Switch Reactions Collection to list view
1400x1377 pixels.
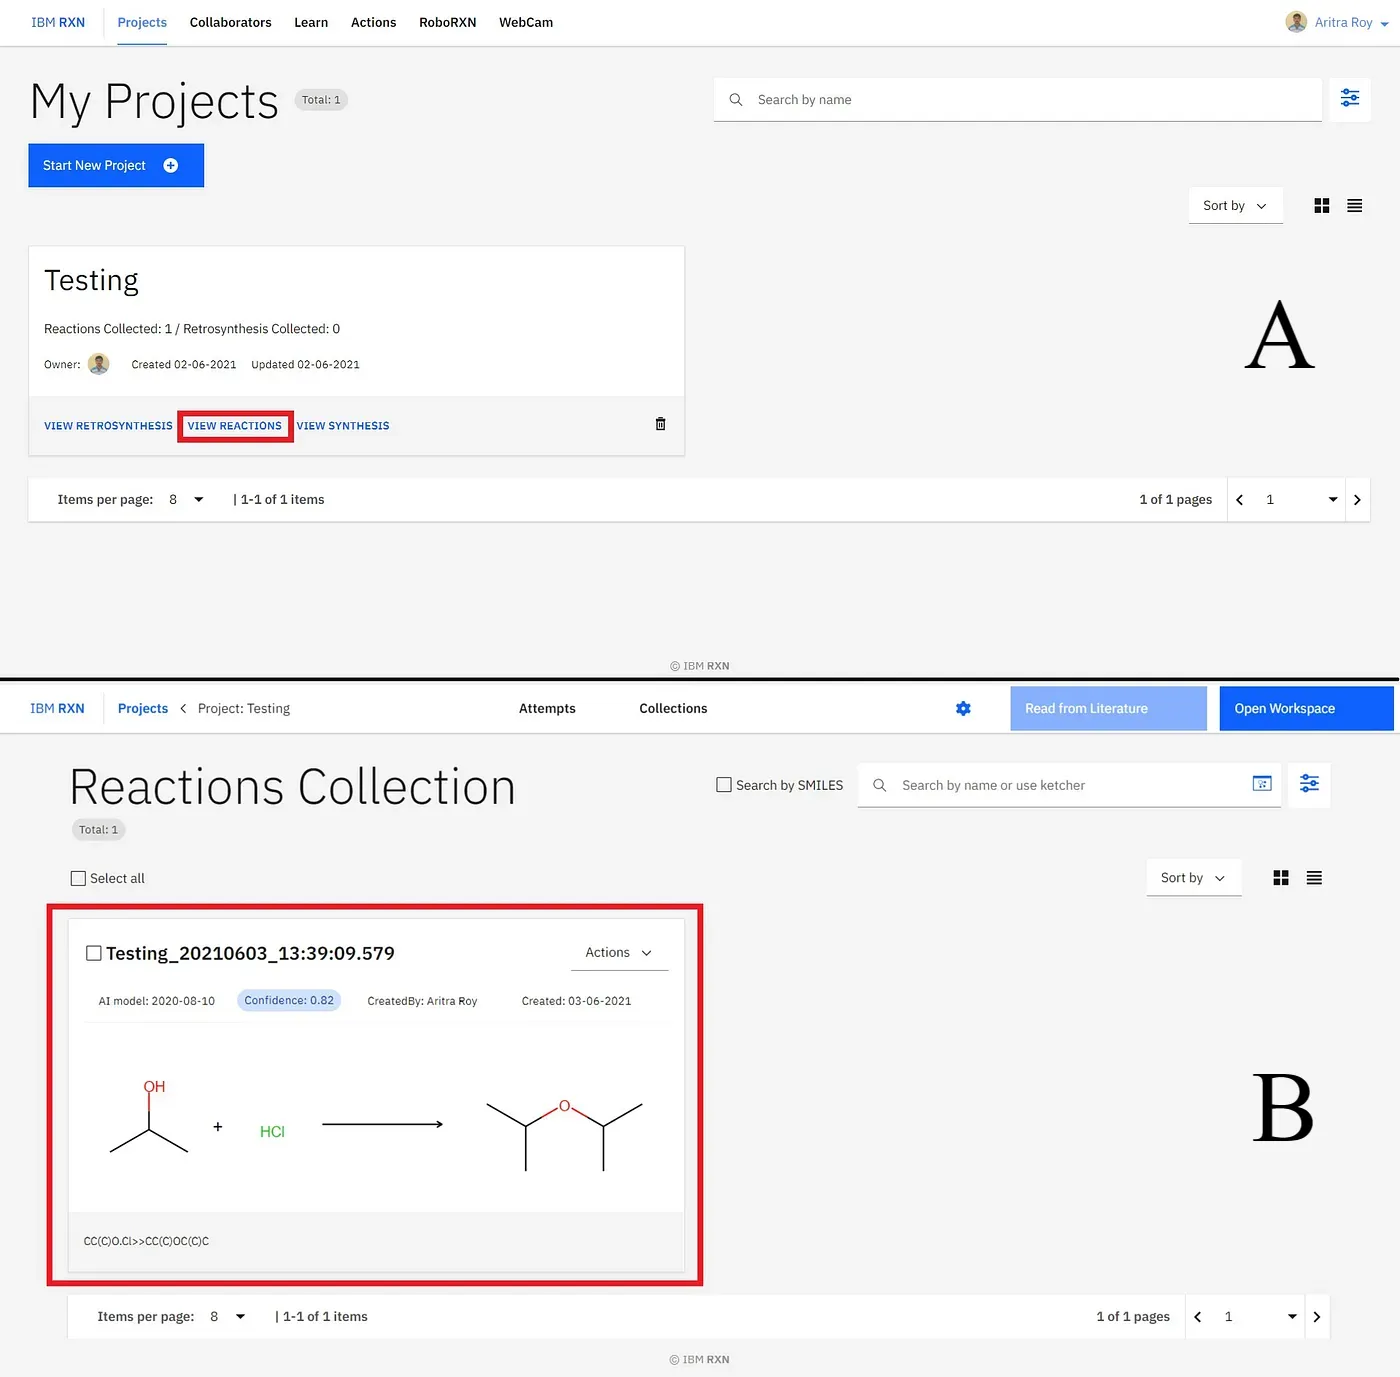(1314, 877)
